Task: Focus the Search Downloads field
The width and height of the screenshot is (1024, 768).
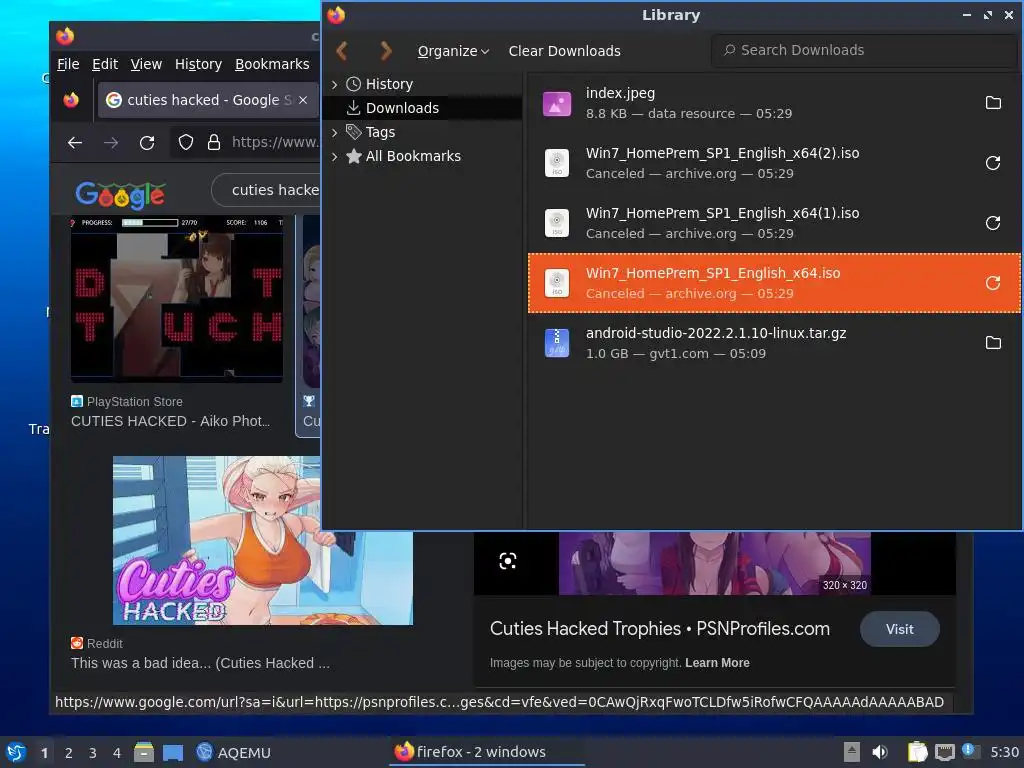Action: click(864, 50)
